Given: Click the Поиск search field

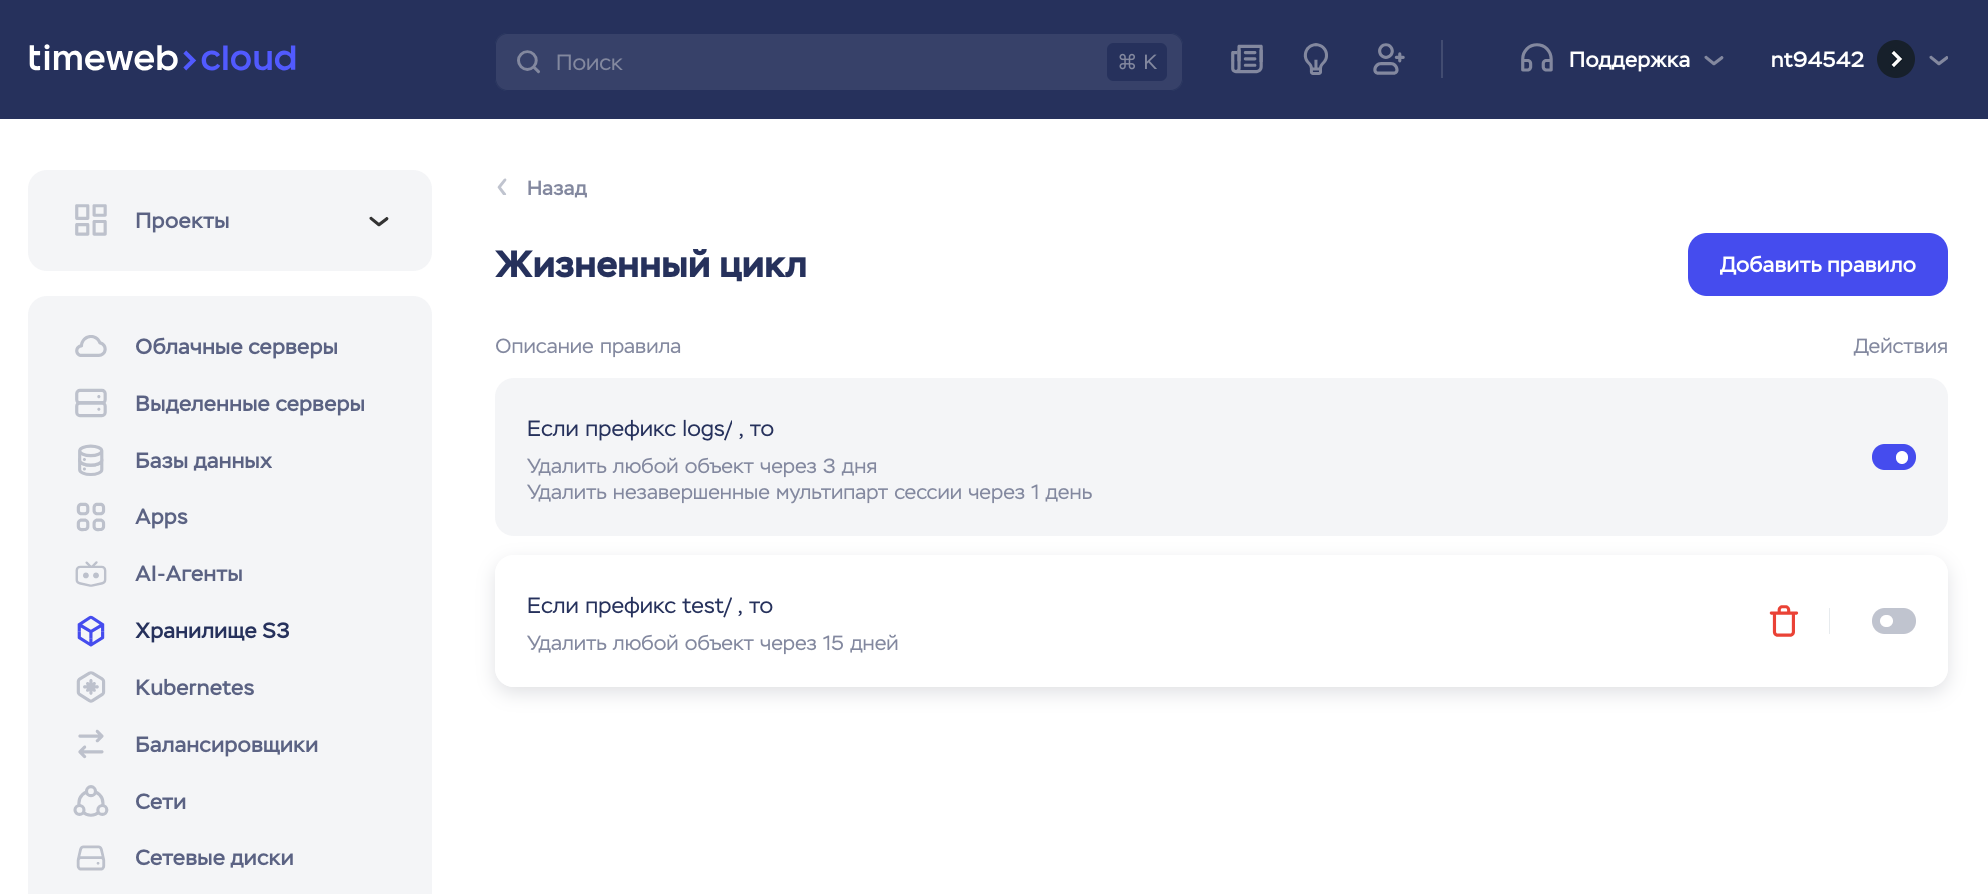Looking at the screenshot, I should (x=820, y=62).
